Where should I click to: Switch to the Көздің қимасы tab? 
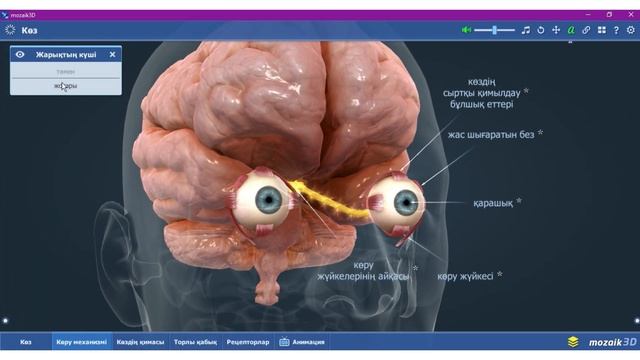pyautogui.click(x=140, y=342)
